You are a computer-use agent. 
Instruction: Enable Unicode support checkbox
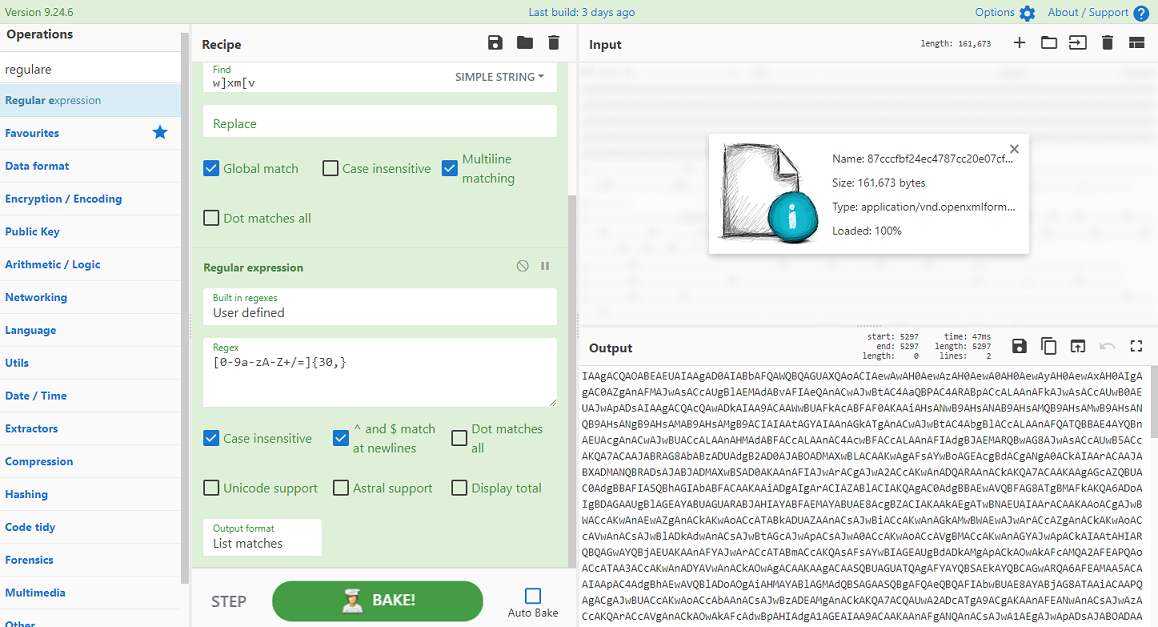[x=211, y=488]
